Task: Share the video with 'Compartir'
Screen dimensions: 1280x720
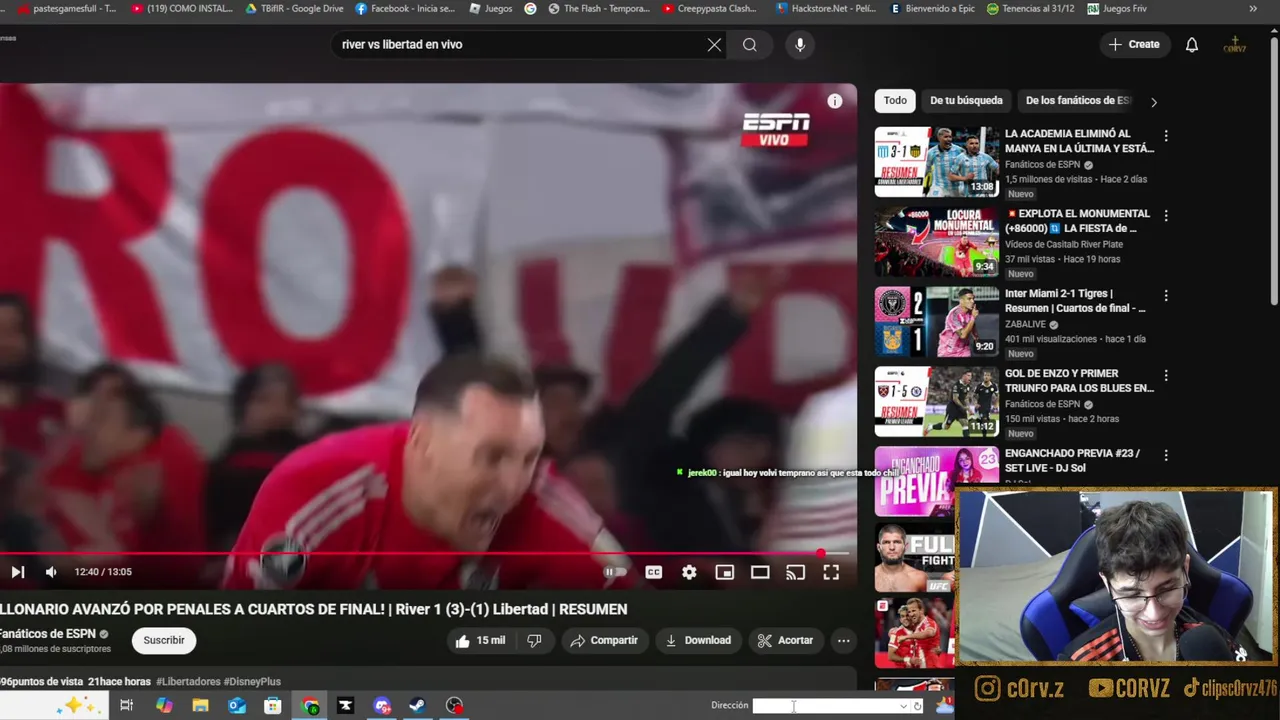Action: [604, 640]
